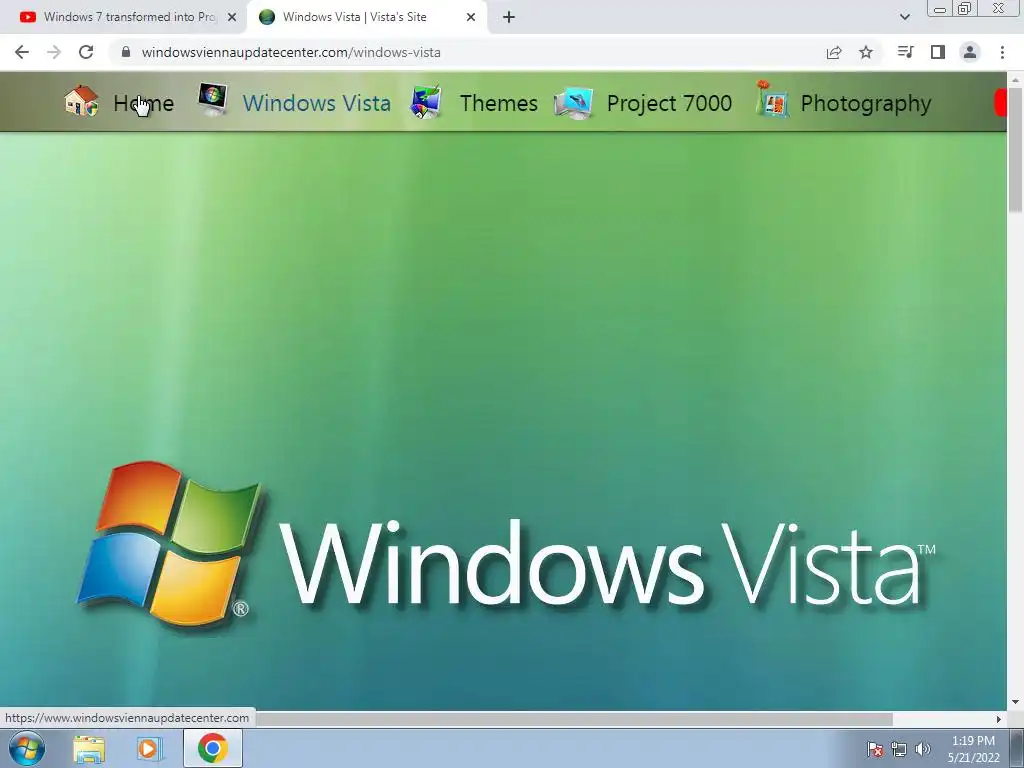Click the network tray icon

899,749
